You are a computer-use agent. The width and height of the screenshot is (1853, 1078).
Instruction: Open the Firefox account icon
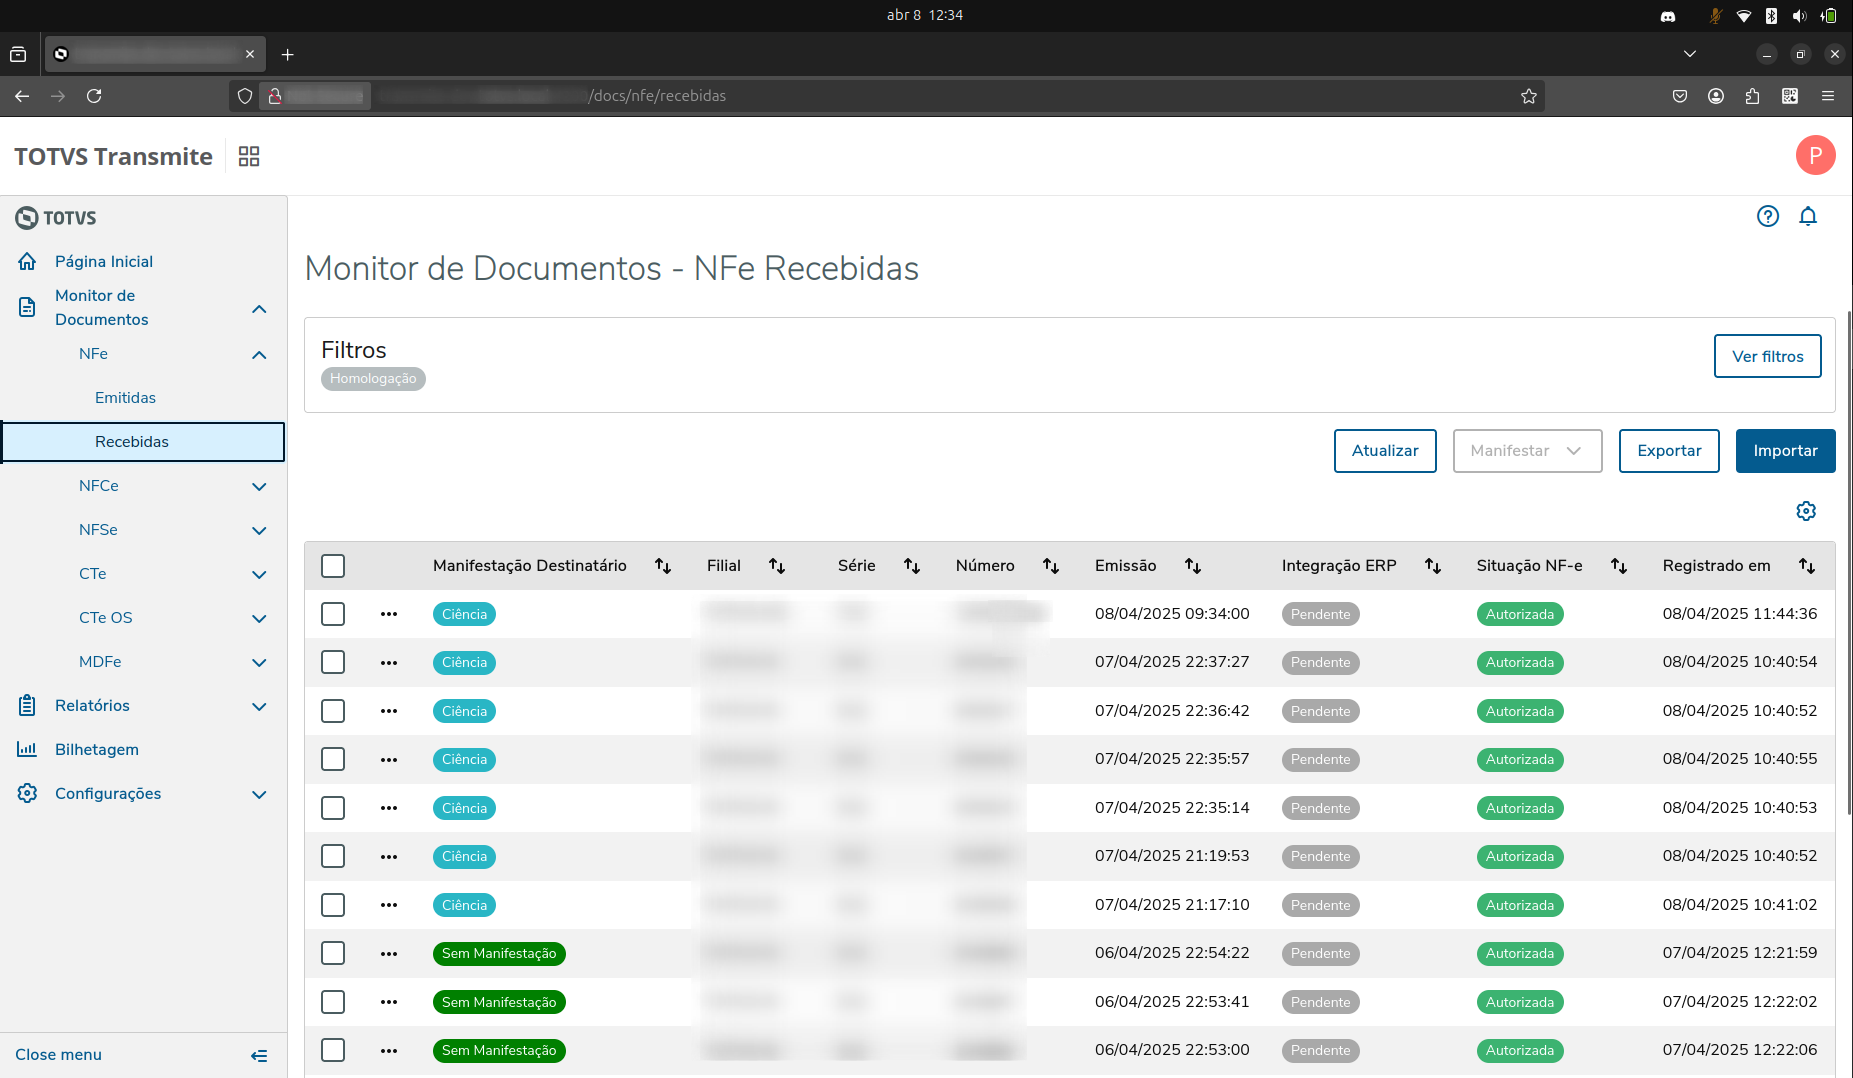pos(1716,96)
